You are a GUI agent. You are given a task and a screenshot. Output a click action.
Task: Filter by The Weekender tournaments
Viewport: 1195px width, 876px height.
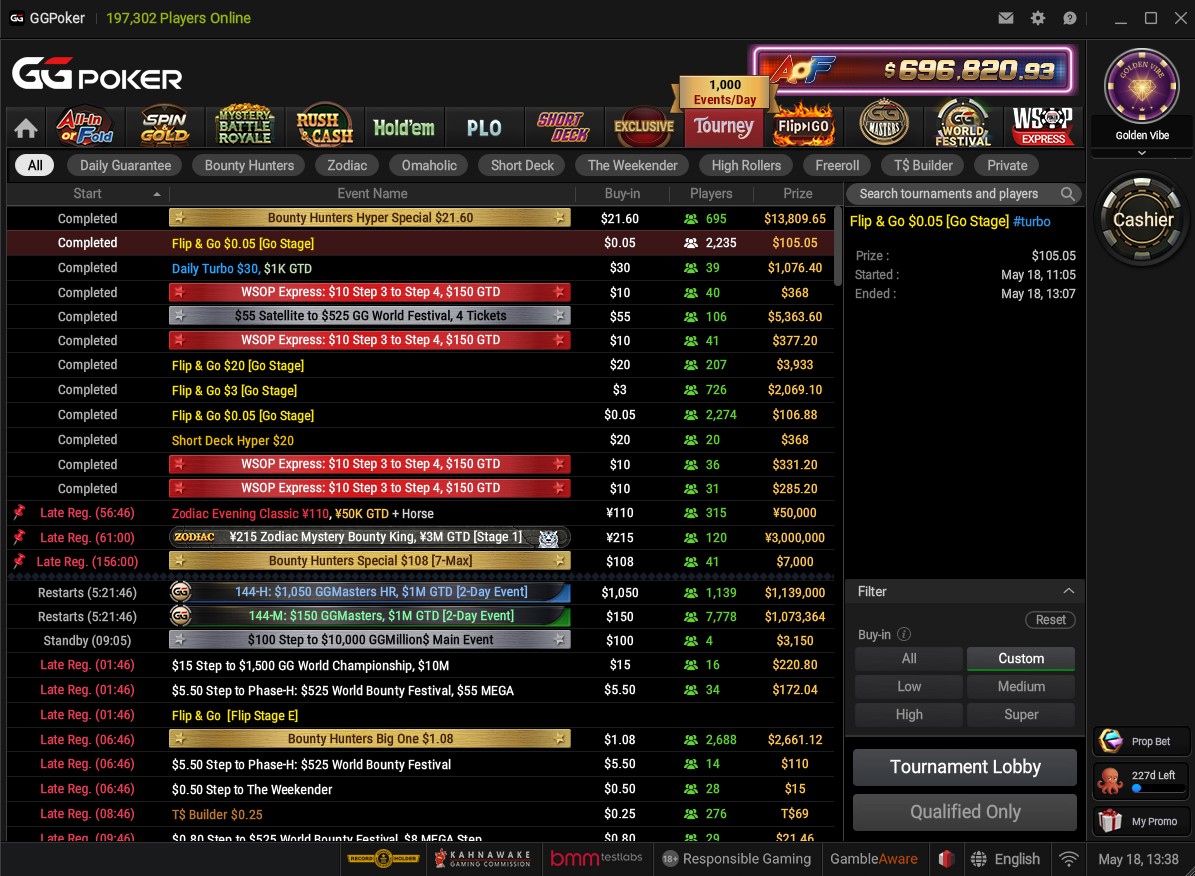point(632,165)
